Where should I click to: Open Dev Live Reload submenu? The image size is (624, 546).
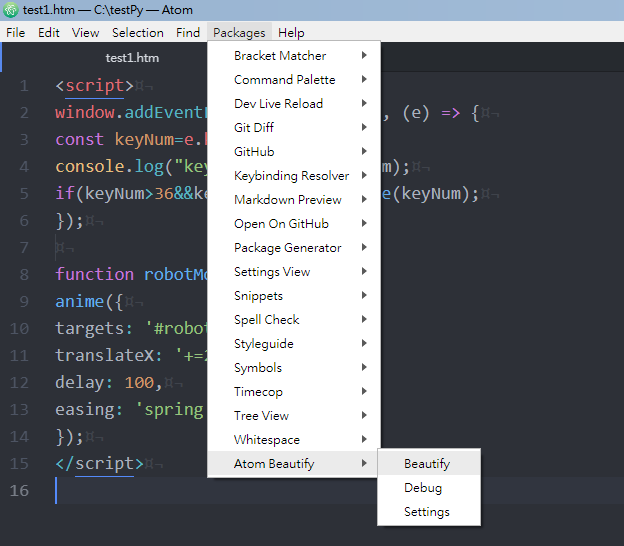pyautogui.click(x=294, y=103)
